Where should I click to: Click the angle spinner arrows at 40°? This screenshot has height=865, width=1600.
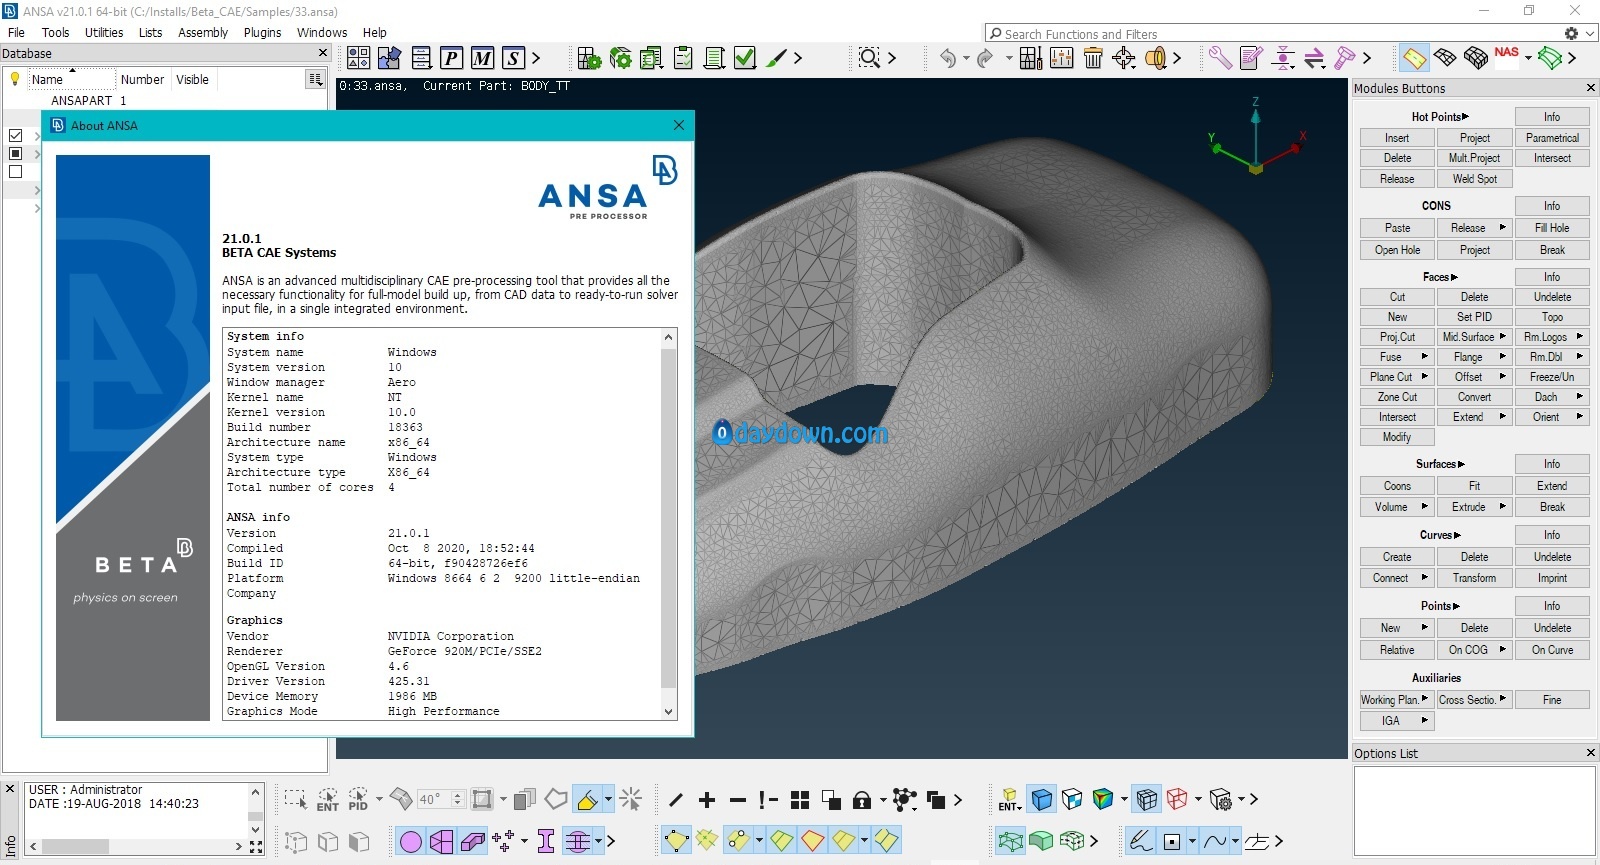tap(457, 799)
